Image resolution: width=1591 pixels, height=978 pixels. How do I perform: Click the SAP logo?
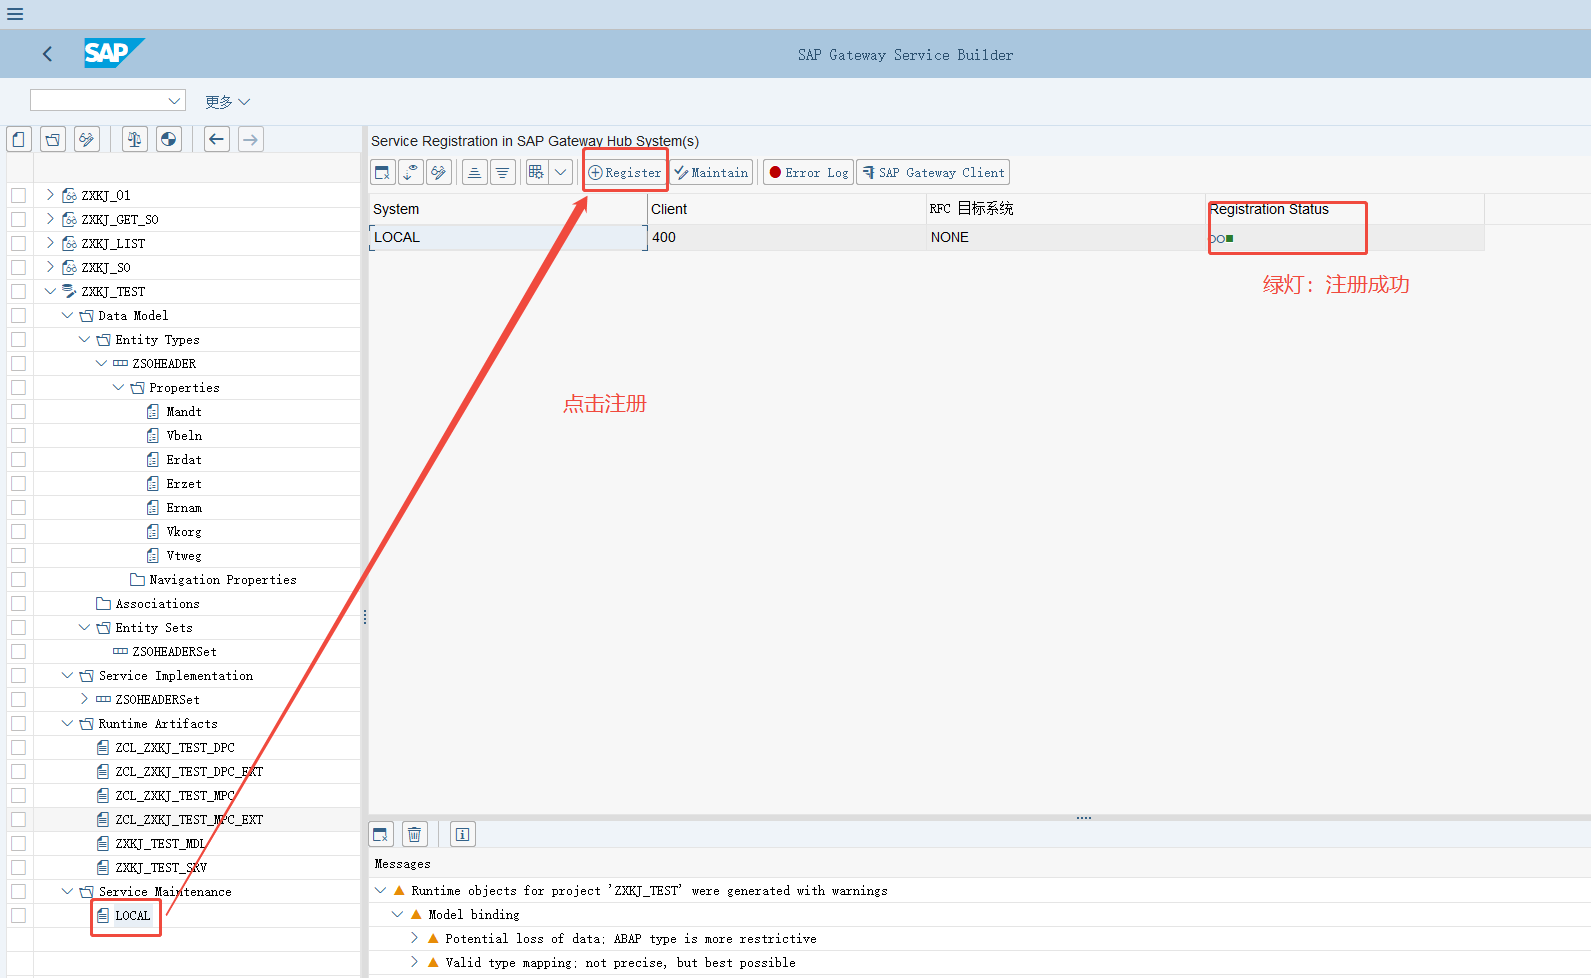[x=114, y=53]
